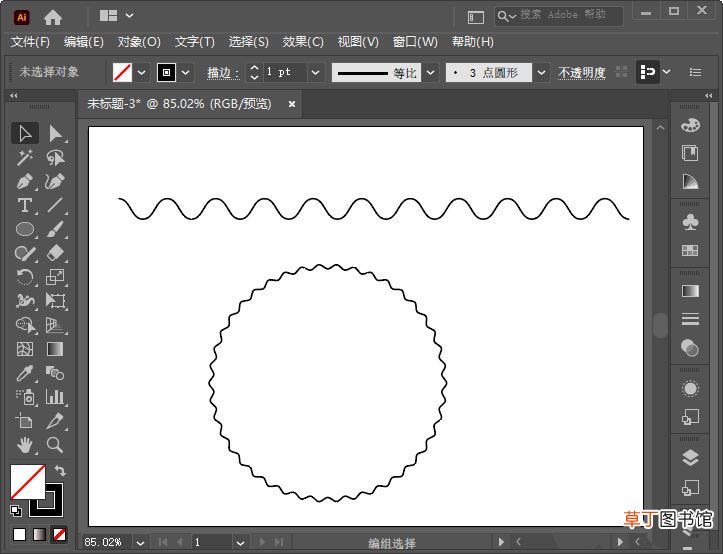The image size is (723, 554).
Task: Reset to default fill and stroke
Action: [16, 511]
